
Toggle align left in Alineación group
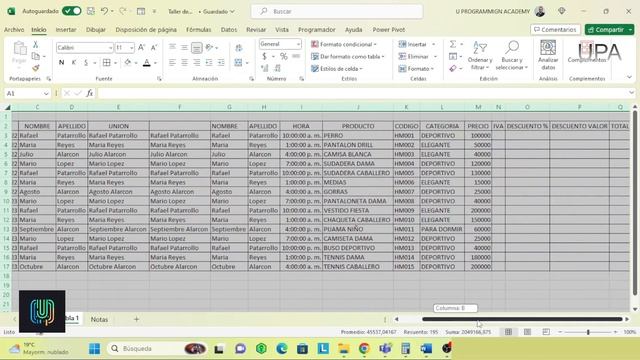pos(172,62)
